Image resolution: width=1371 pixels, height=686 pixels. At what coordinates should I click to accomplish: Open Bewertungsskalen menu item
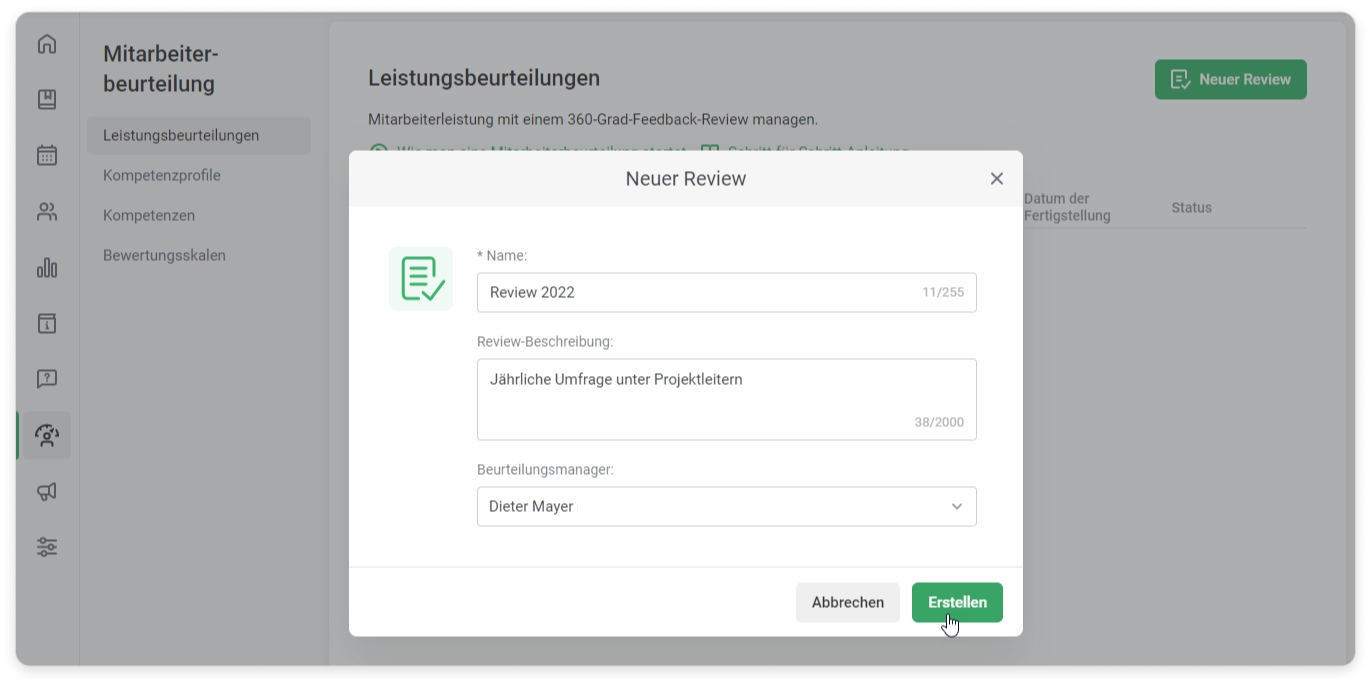[x=164, y=255]
